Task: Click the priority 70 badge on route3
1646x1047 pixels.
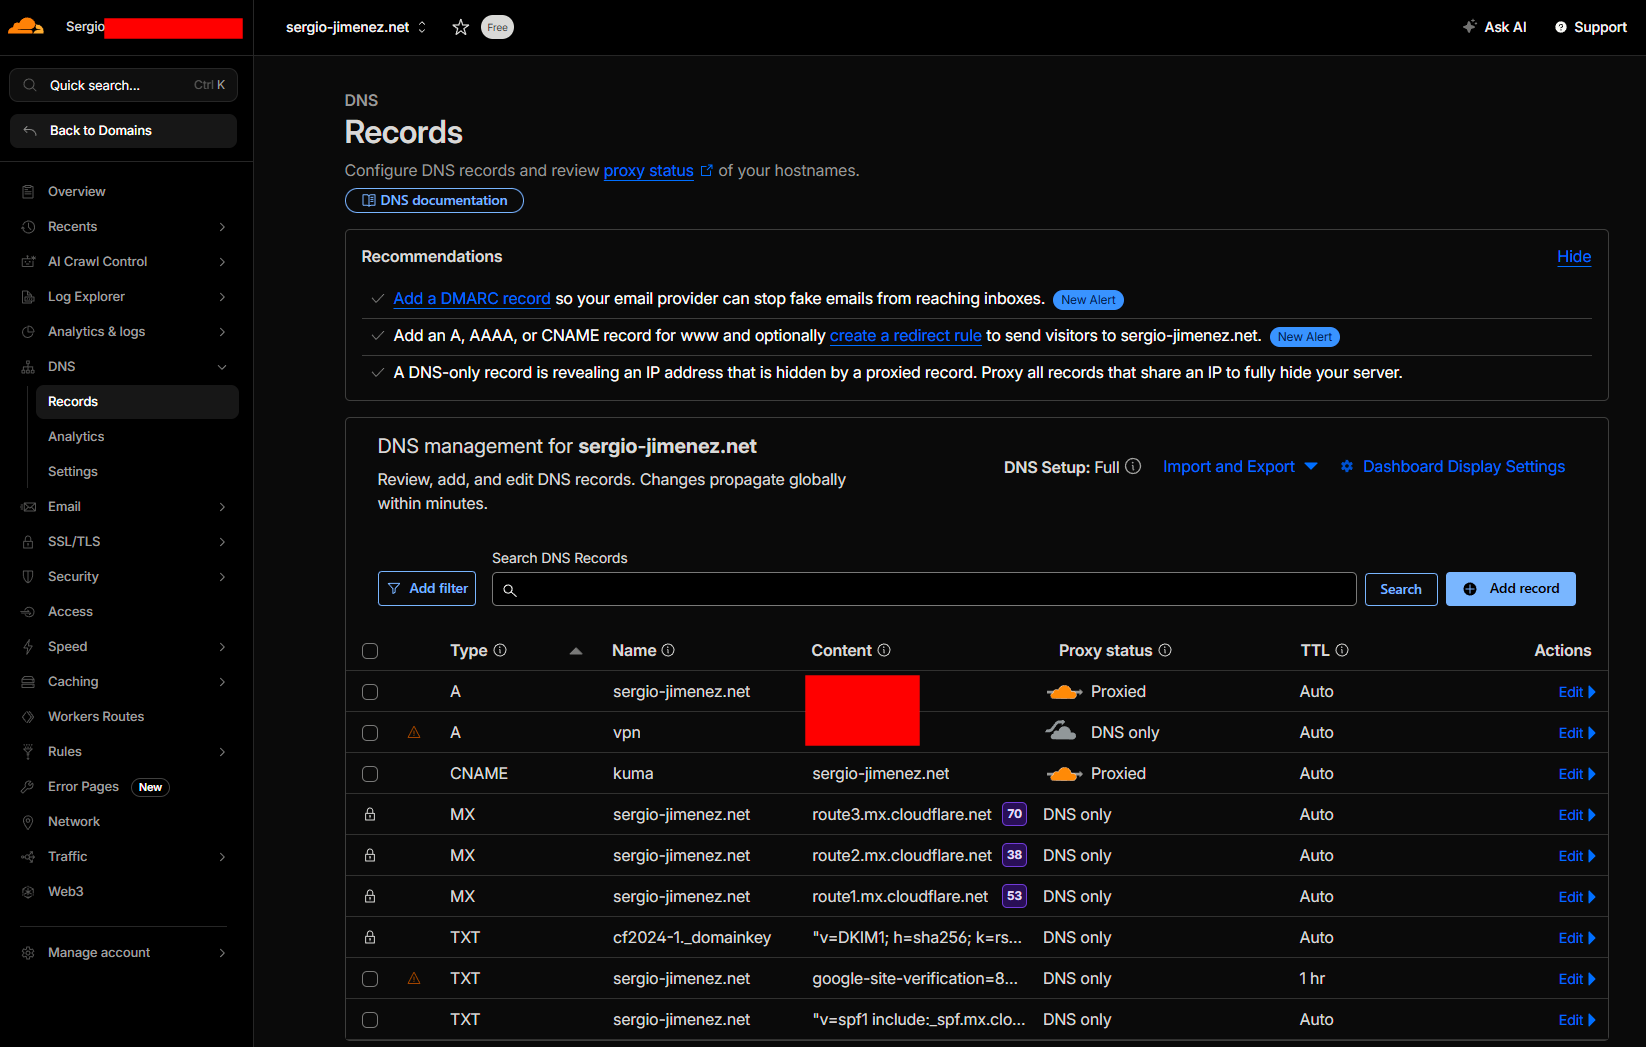Action: click(x=1014, y=814)
